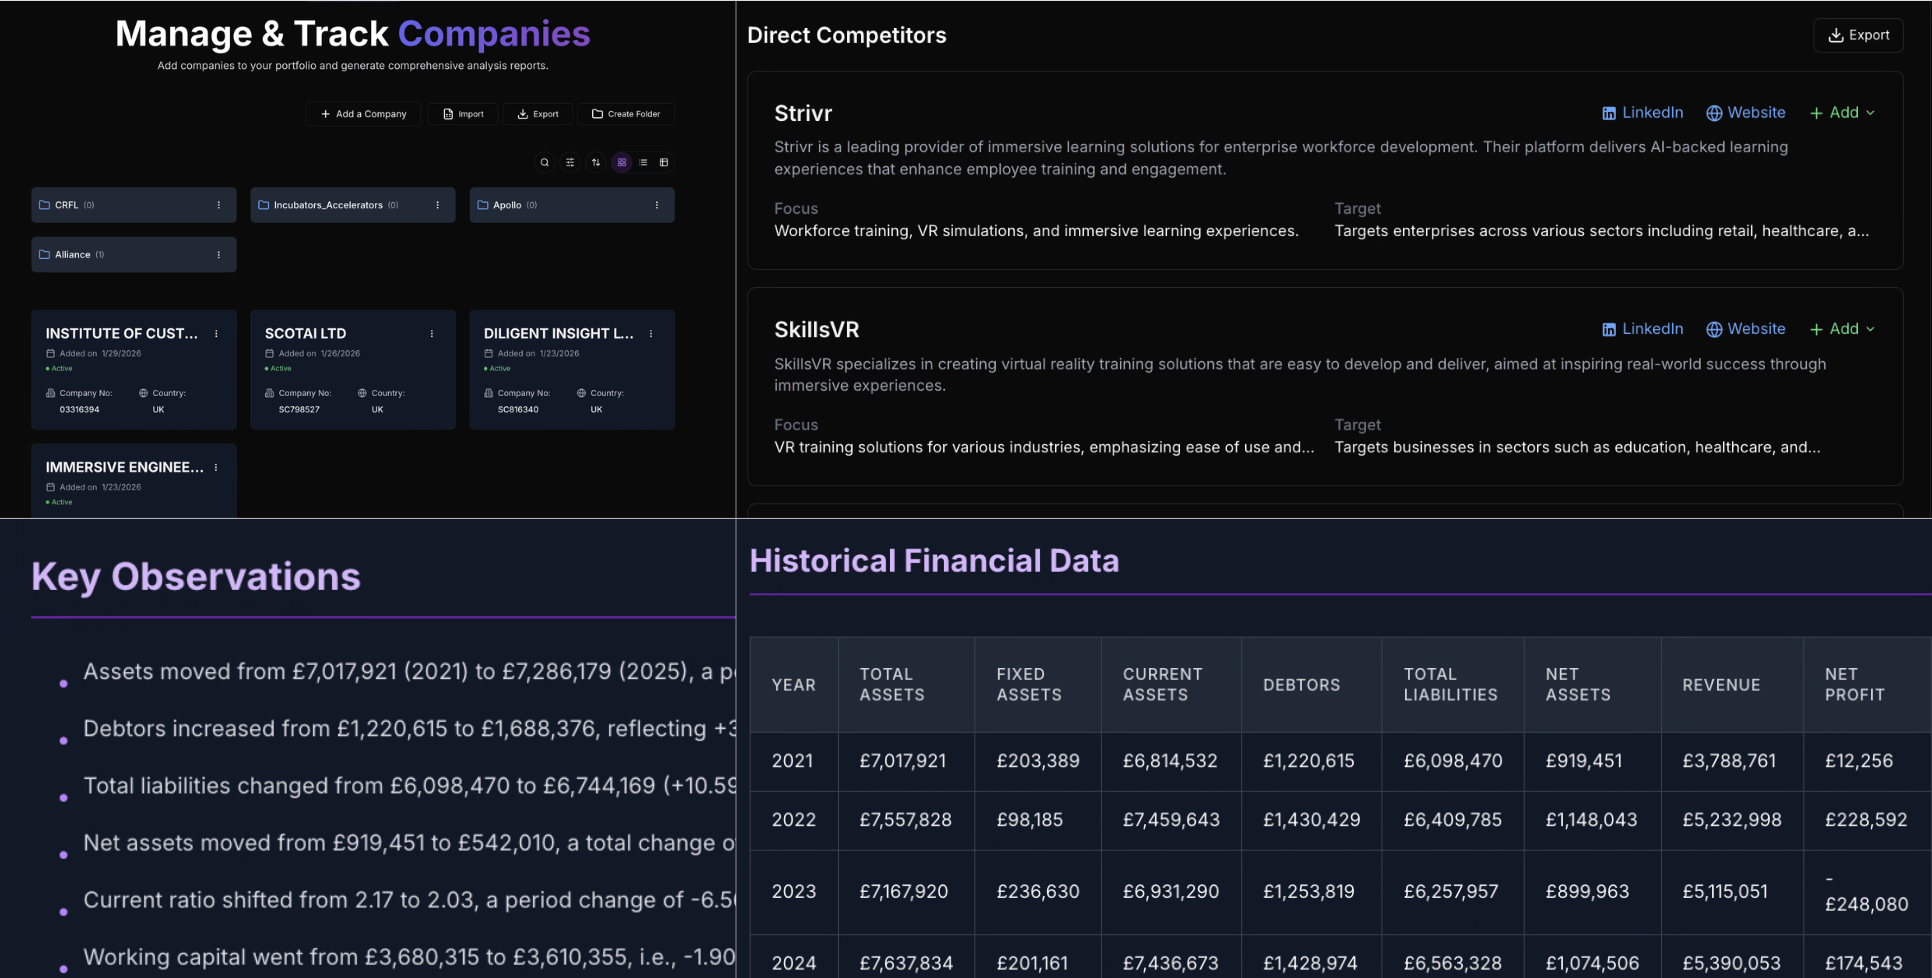Click the sort arrows icon

596,162
